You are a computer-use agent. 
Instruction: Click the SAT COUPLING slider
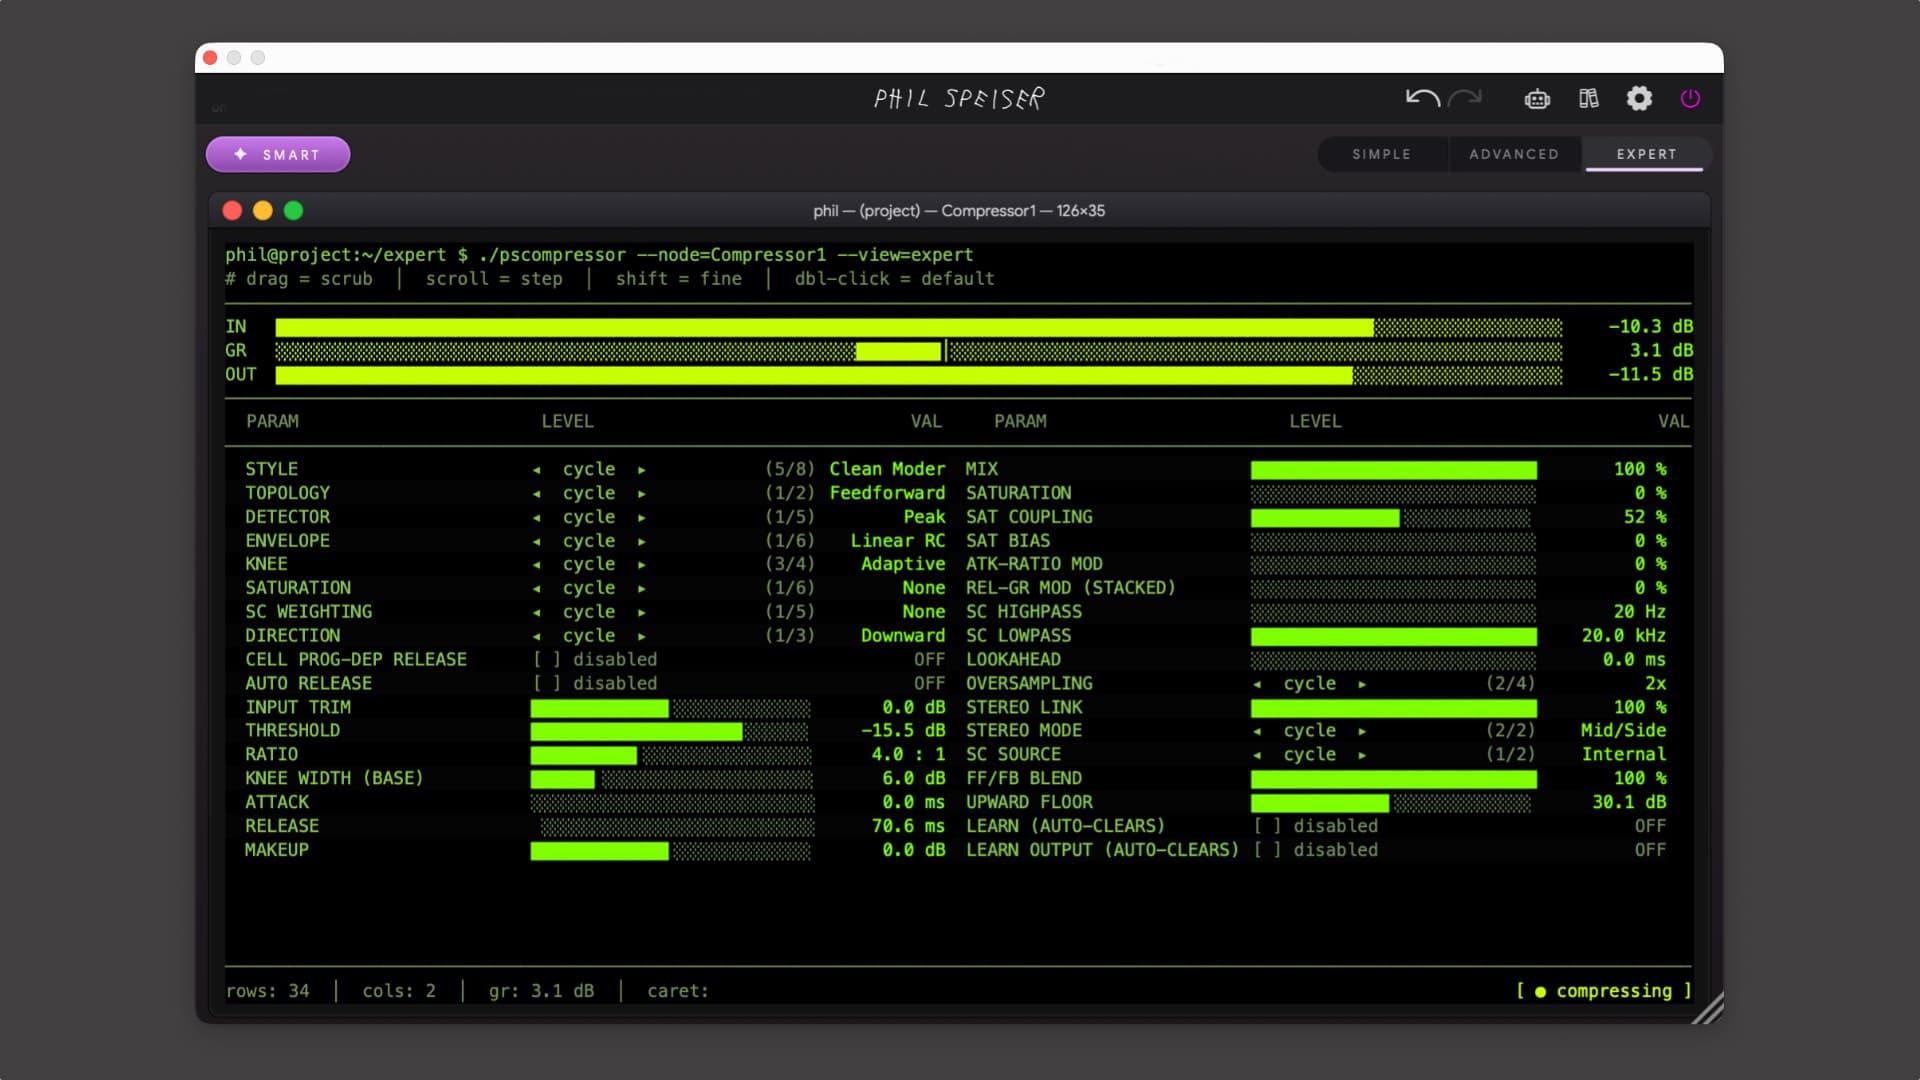pos(1393,517)
